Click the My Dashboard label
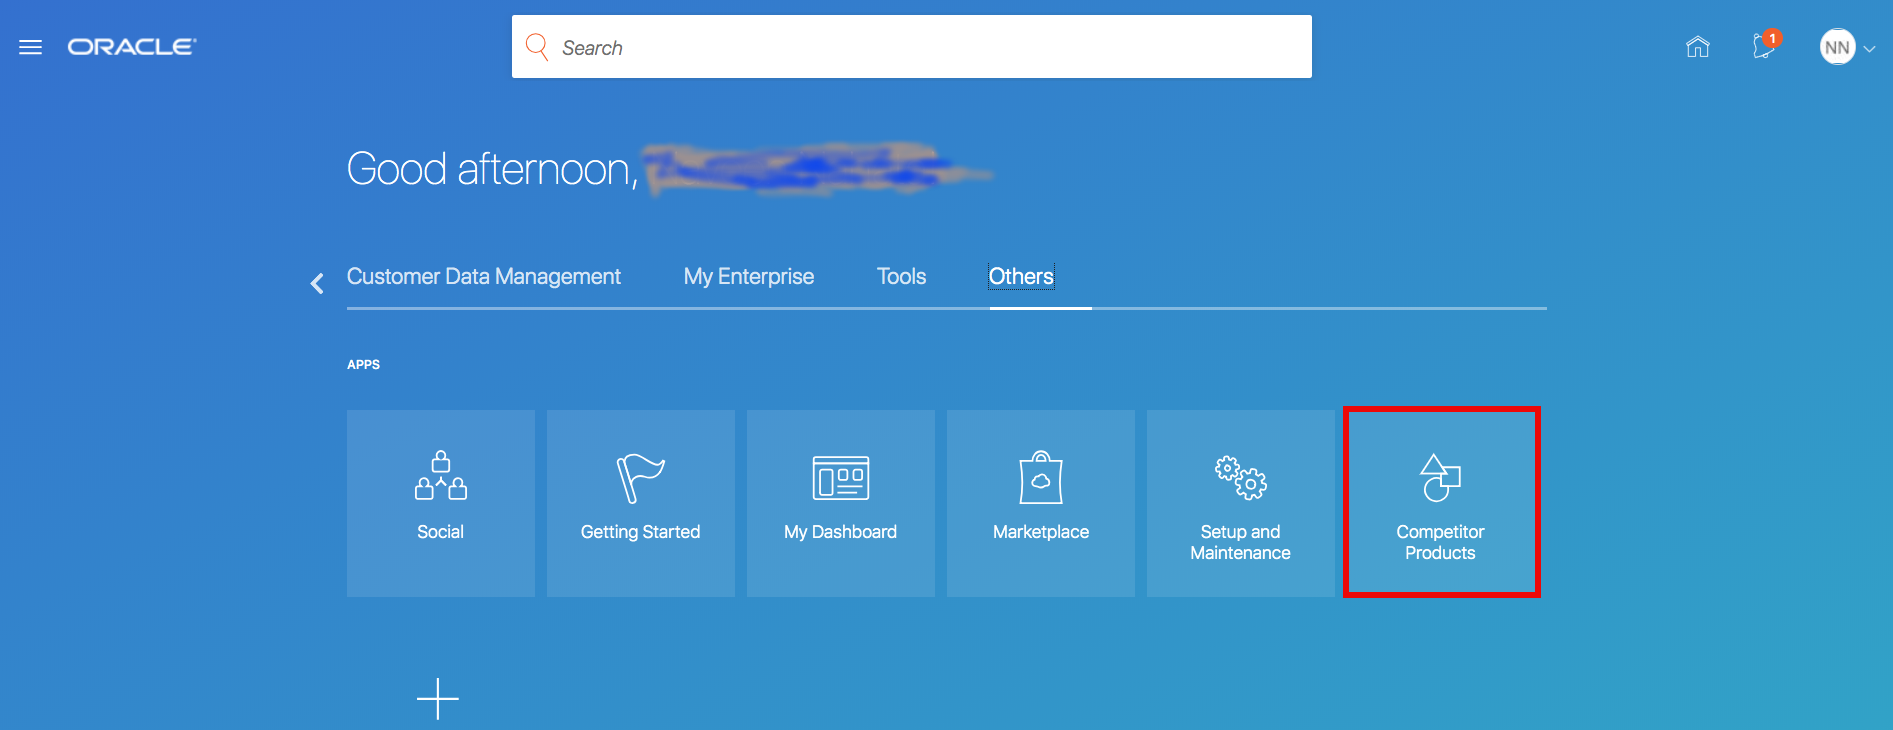Image resolution: width=1893 pixels, height=730 pixels. pos(841,532)
